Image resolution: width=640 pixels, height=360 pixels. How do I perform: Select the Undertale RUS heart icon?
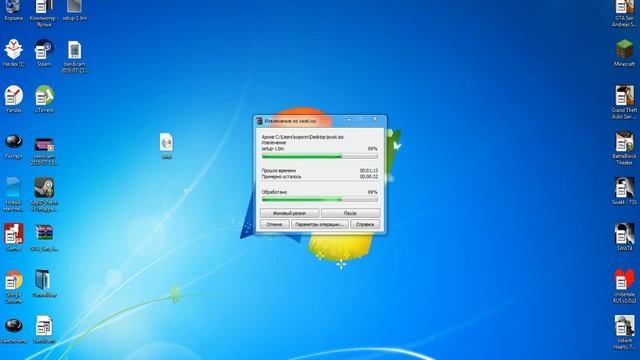624,286
